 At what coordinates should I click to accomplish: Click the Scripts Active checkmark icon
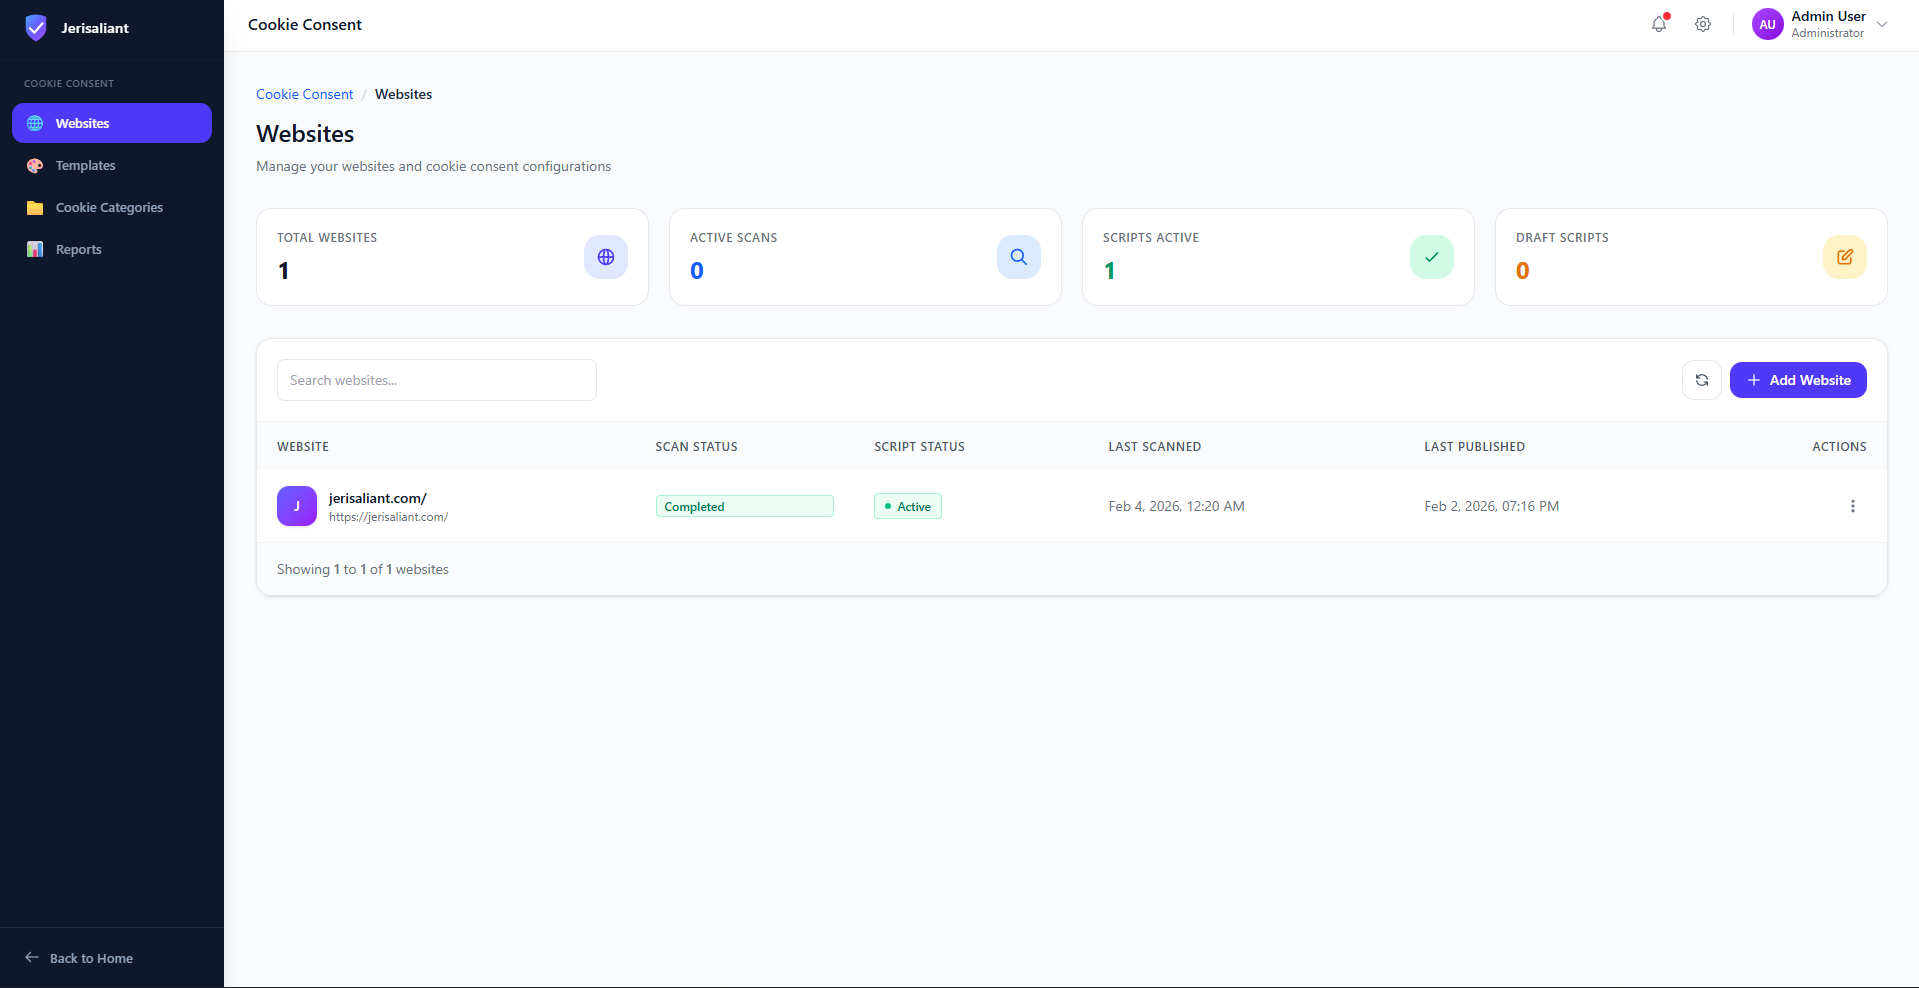click(x=1431, y=257)
